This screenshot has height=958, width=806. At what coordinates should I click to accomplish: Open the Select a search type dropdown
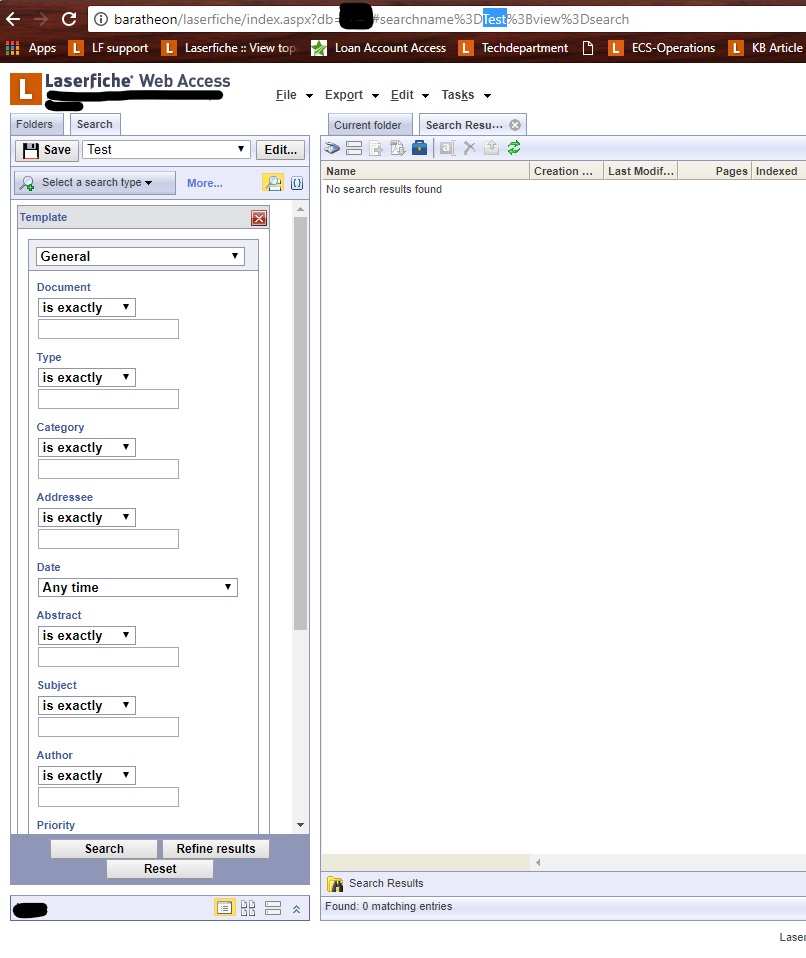coord(95,183)
